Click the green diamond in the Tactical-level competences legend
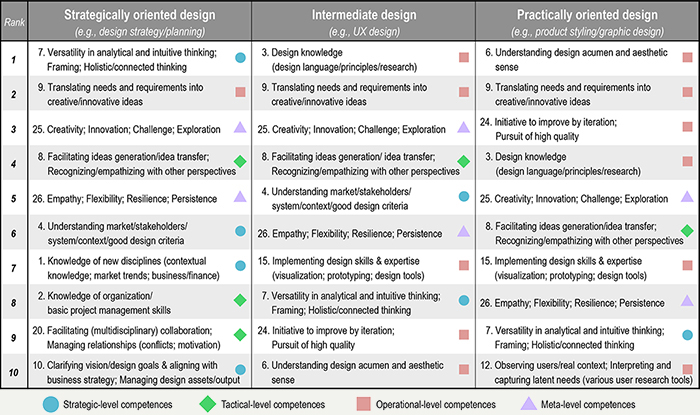This screenshot has width=700, height=415. tap(208, 404)
